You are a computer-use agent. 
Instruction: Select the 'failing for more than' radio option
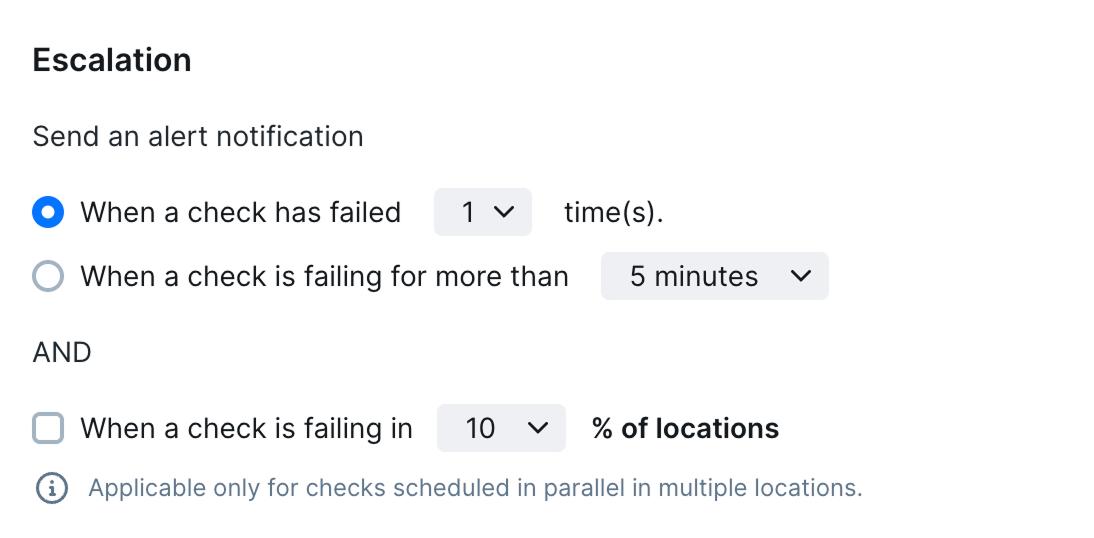click(48, 276)
